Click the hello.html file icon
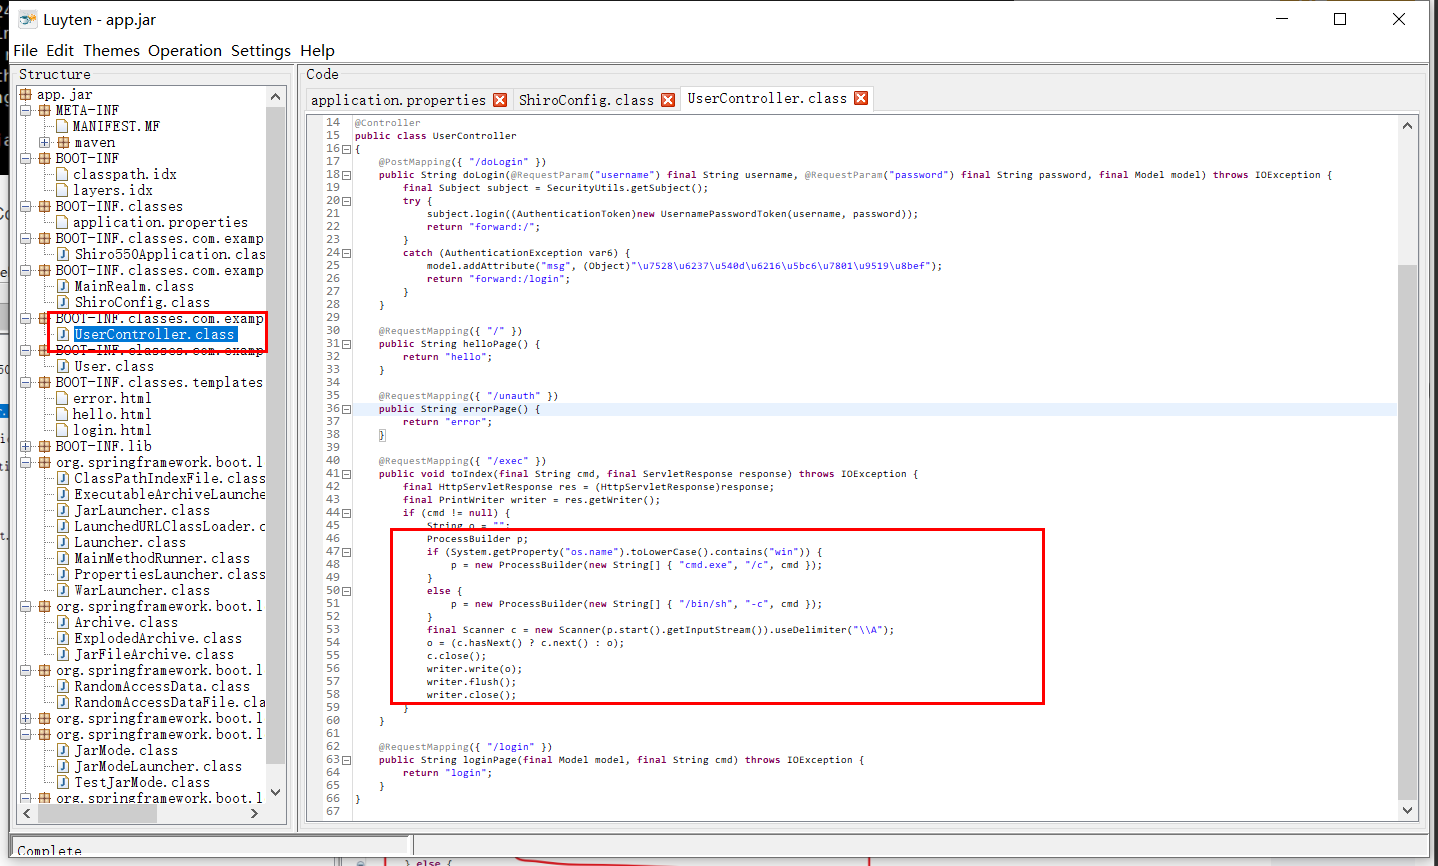The height and width of the screenshot is (866, 1438). coord(62,414)
